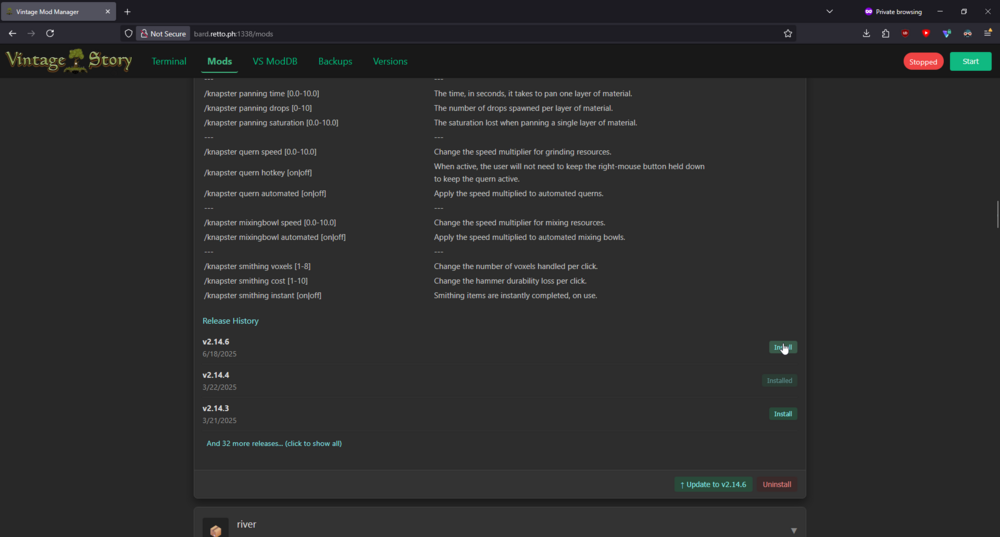Start the server with Start button
The width and height of the screenshot is (1000, 537).
click(970, 61)
